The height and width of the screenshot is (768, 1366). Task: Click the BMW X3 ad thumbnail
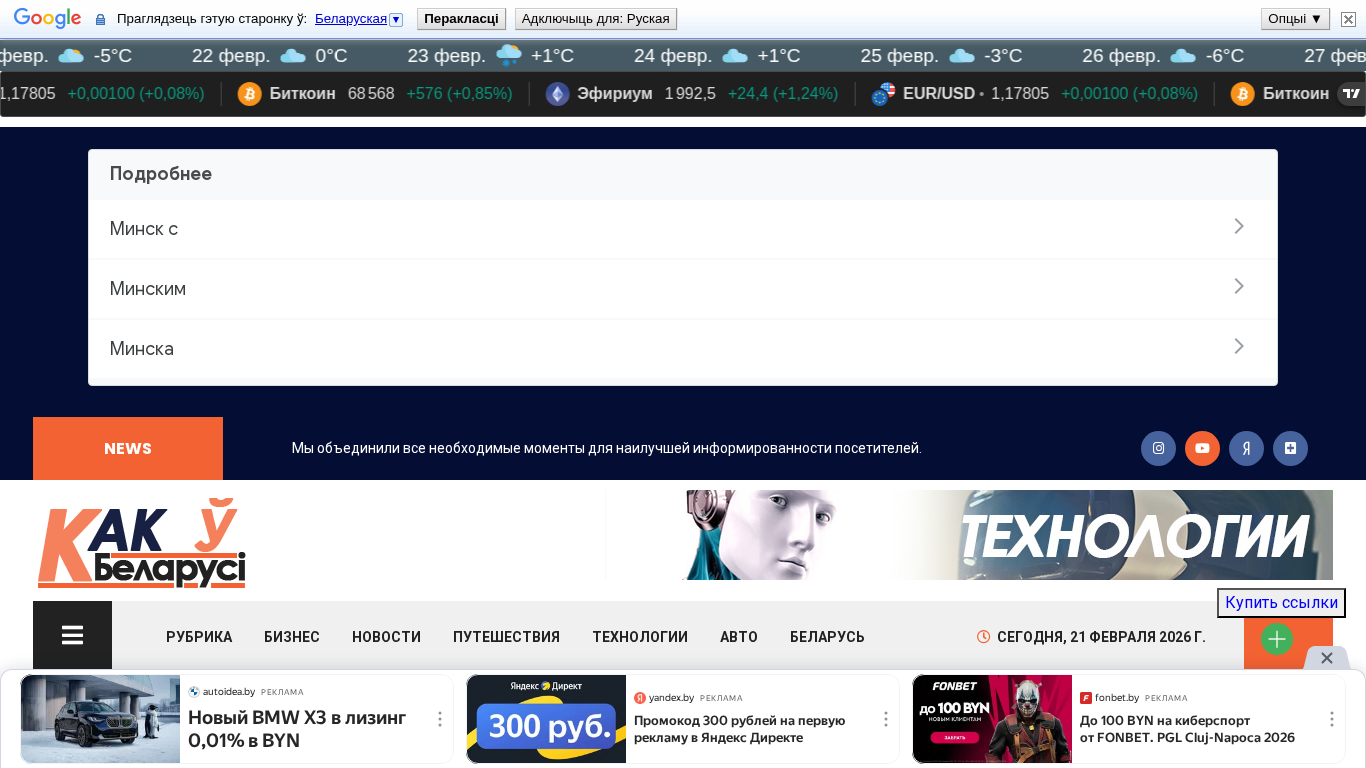pyautogui.click(x=101, y=719)
